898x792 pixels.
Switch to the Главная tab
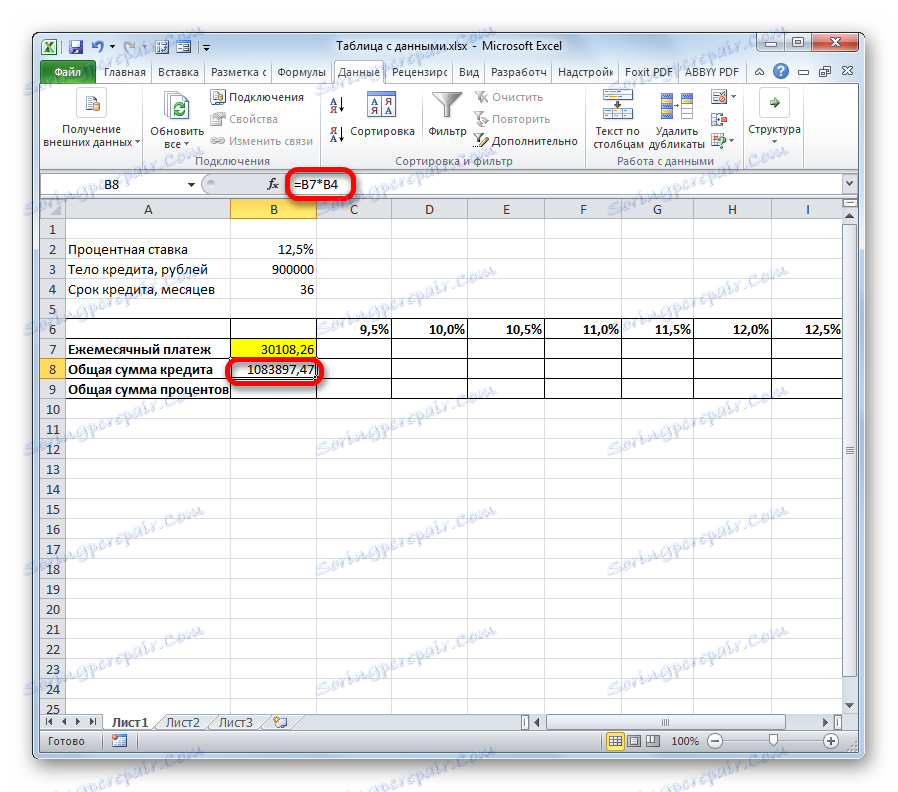124,72
